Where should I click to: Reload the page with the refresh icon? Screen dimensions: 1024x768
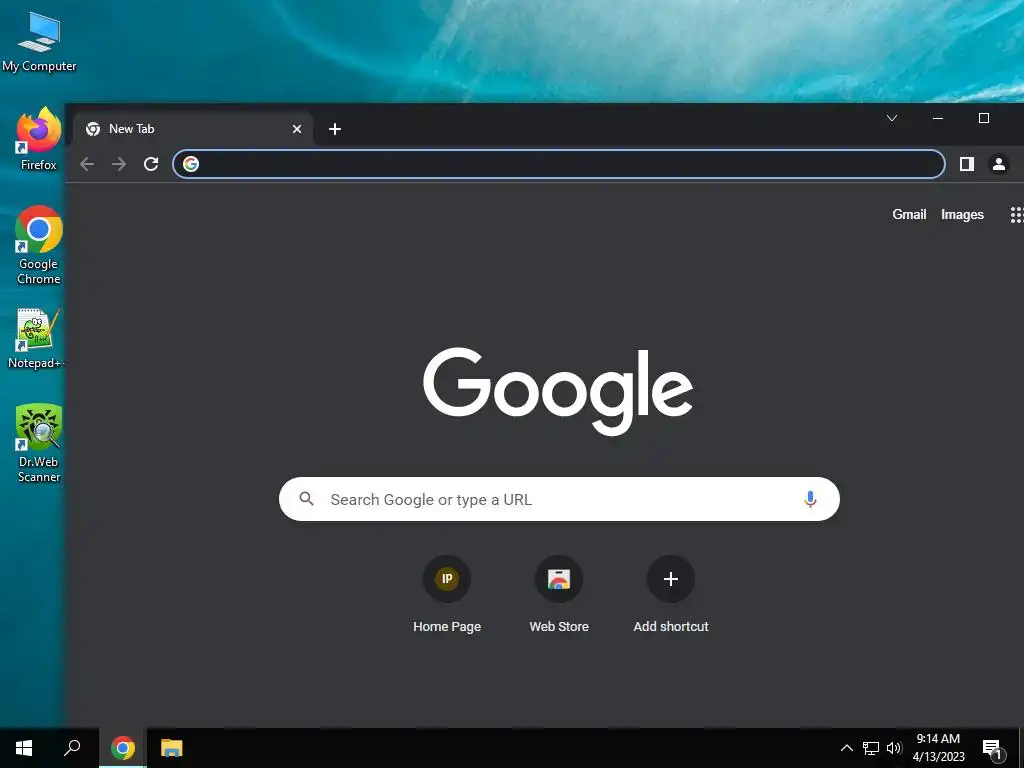[151, 164]
